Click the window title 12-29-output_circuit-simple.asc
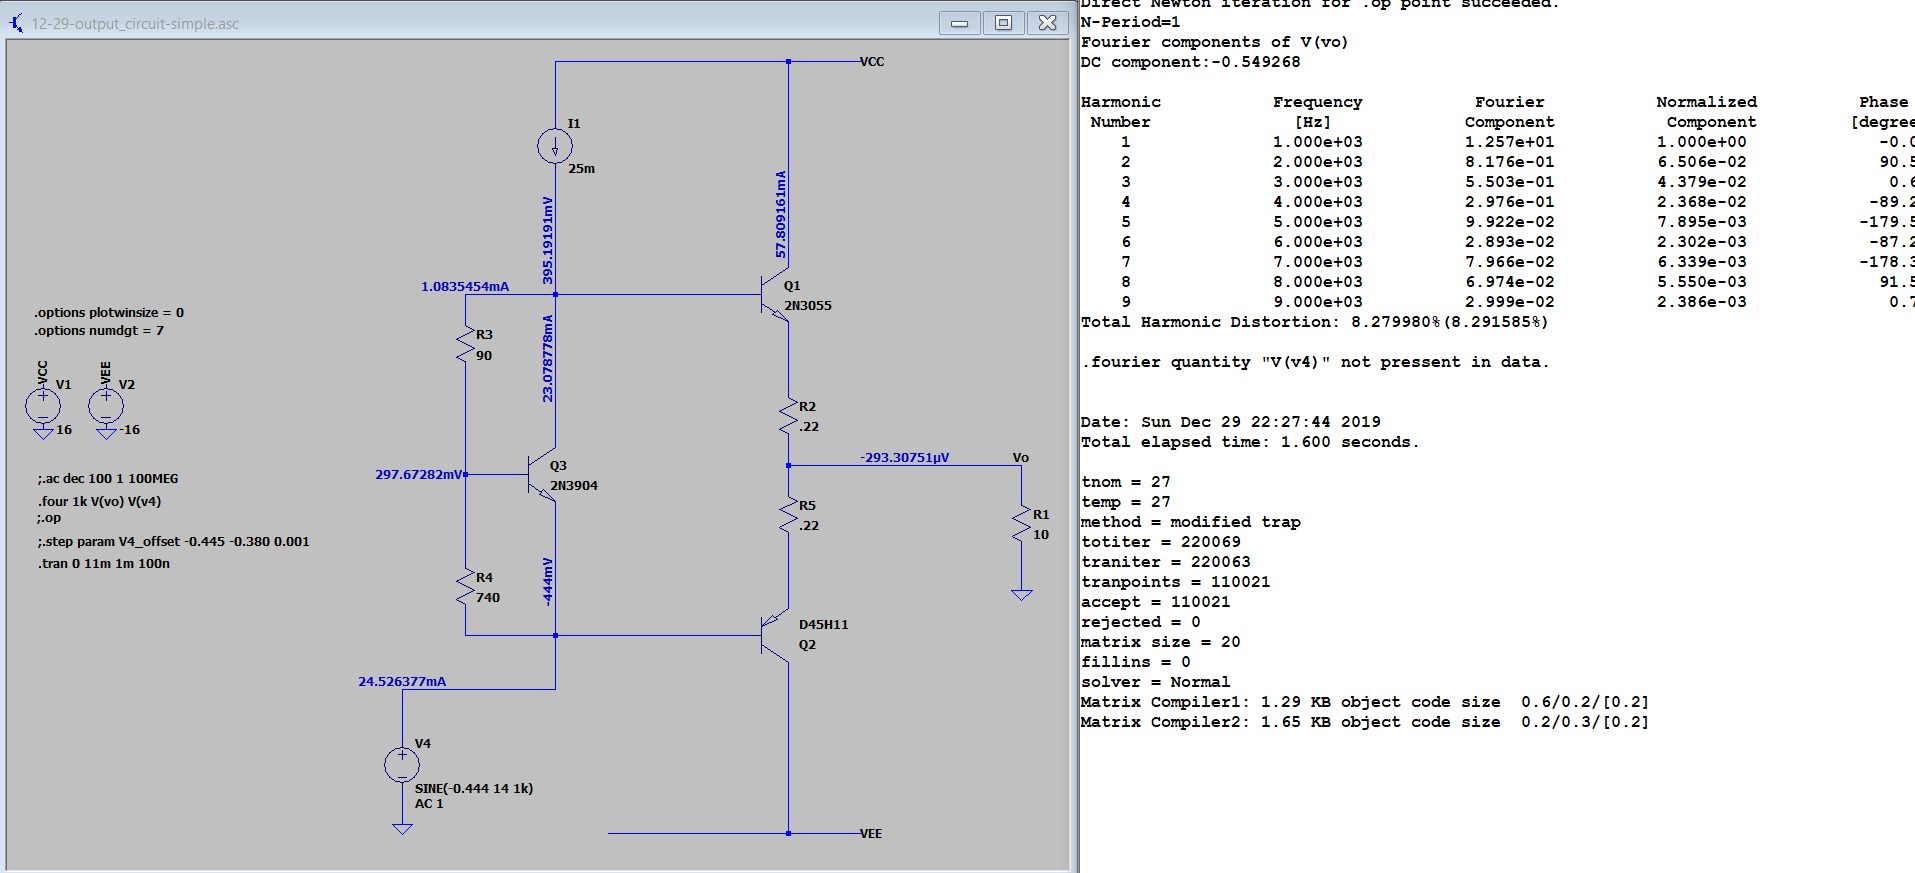This screenshot has width=1915, height=873. coord(135,23)
